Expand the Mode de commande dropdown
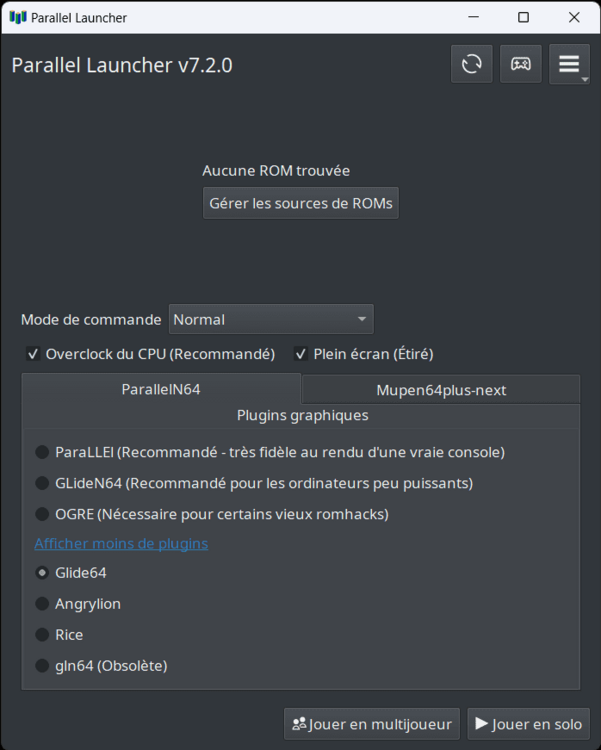This screenshot has width=601, height=750. coord(271,319)
